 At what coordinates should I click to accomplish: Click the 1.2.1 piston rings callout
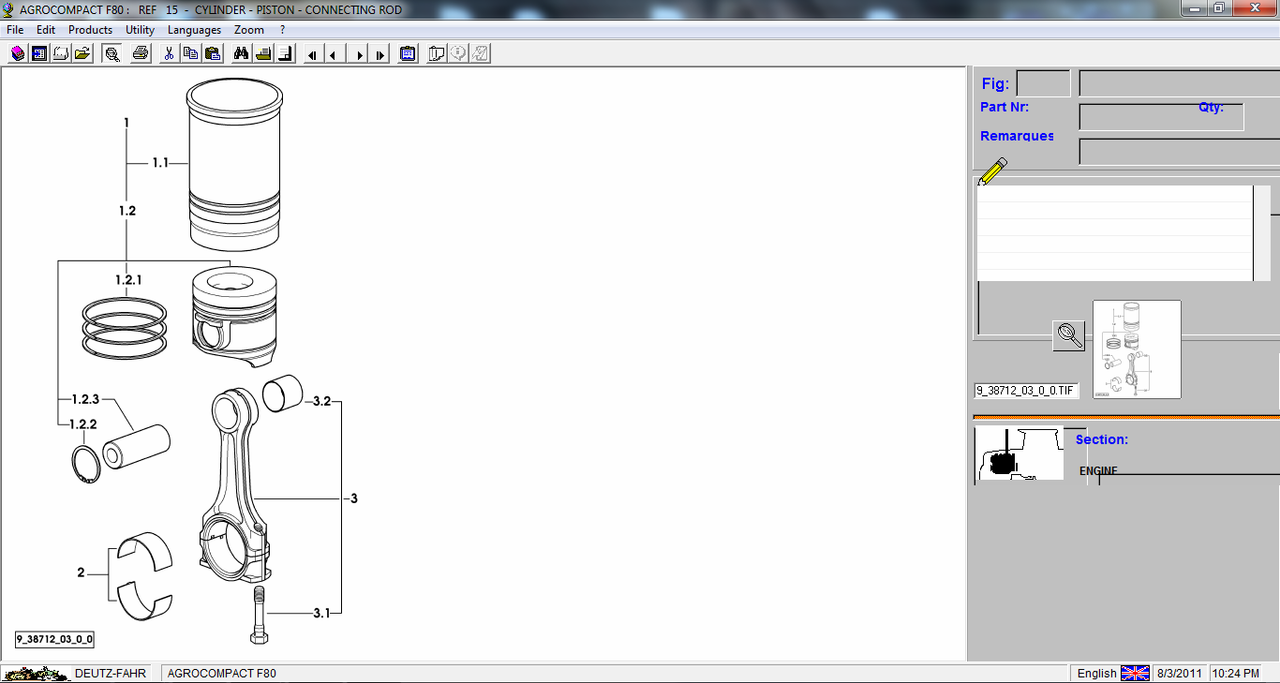pyautogui.click(x=128, y=280)
